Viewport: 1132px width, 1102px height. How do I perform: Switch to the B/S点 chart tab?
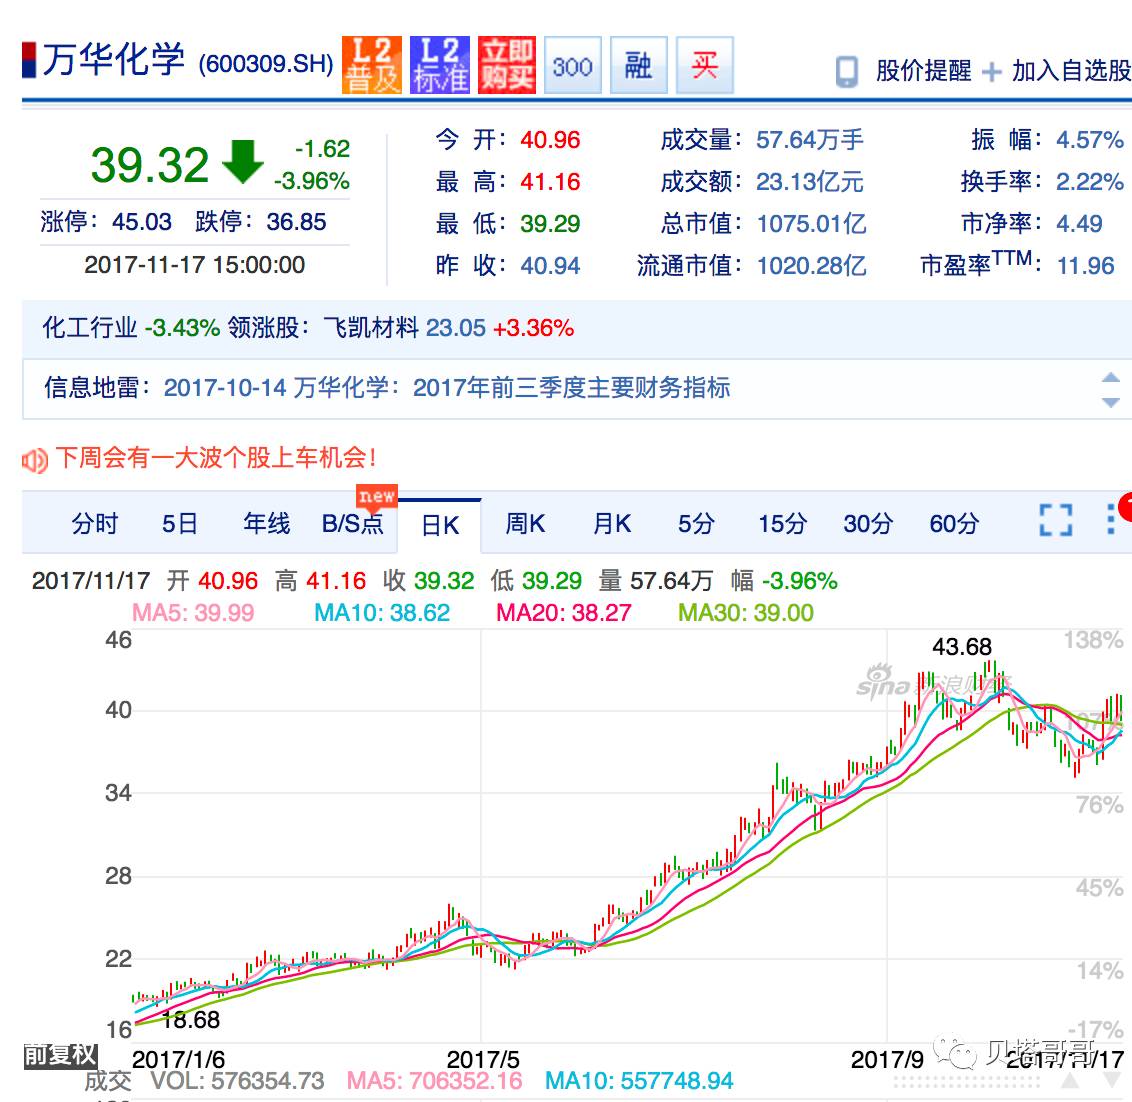352,524
